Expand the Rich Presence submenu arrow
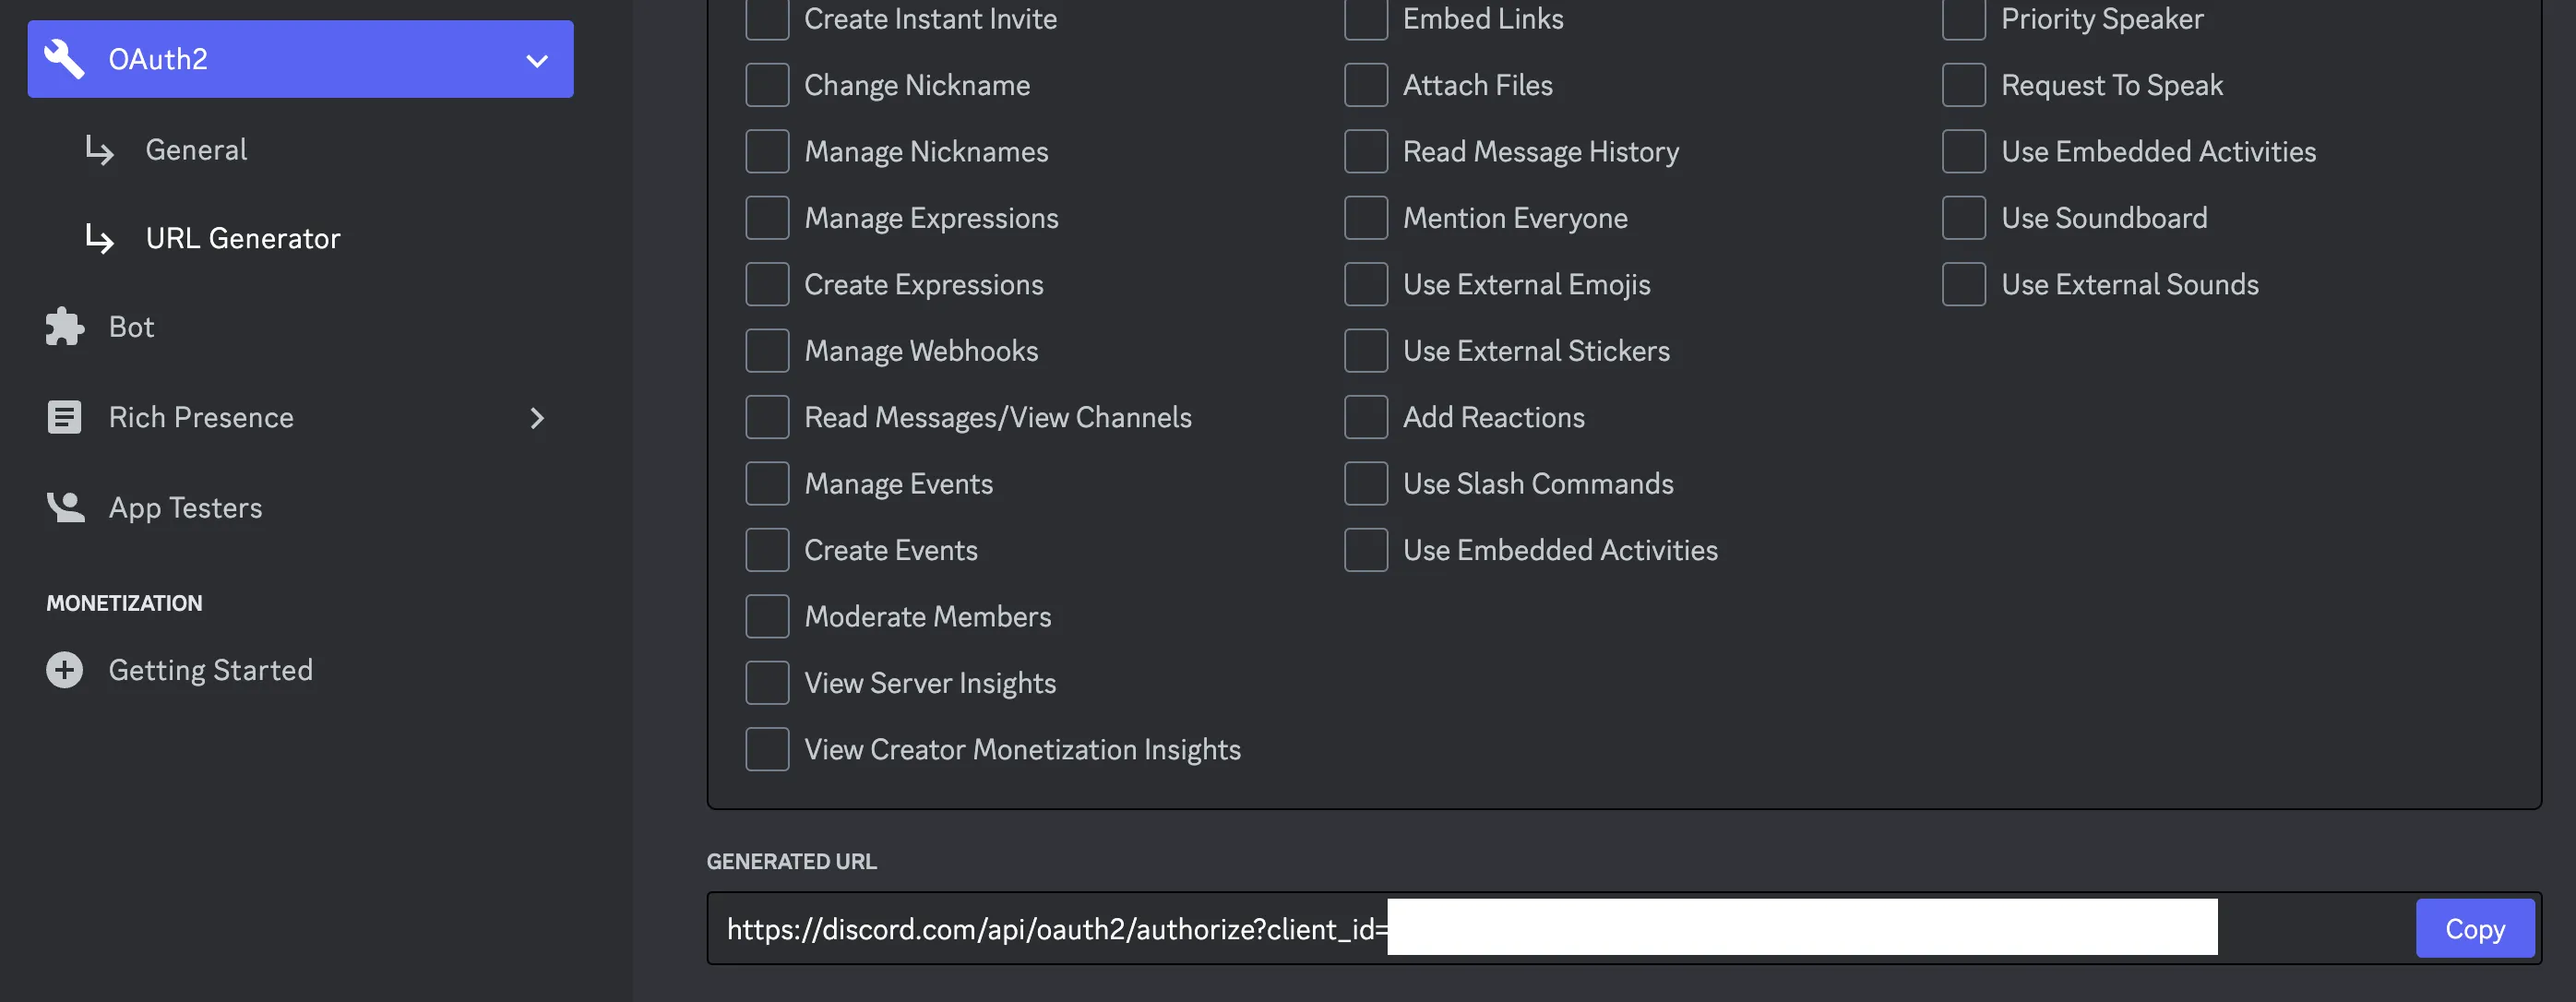This screenshot has width=2576, height=1002. pos(537,418)
